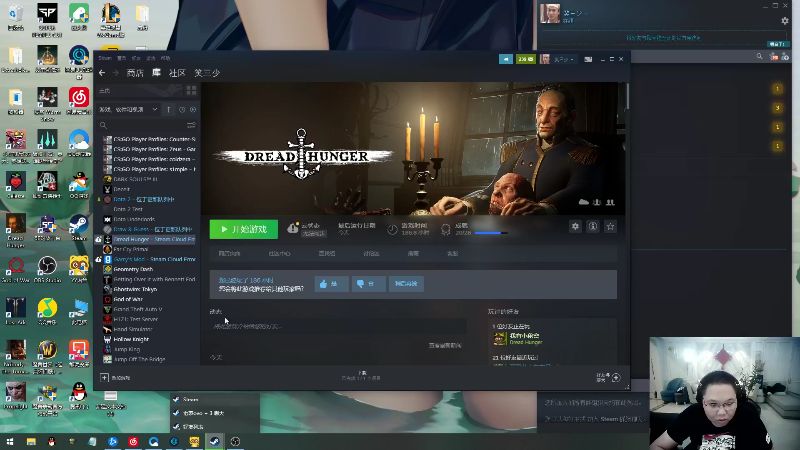
Task: Launch Dread Hunger with green play button
Action: click(244, 229)
